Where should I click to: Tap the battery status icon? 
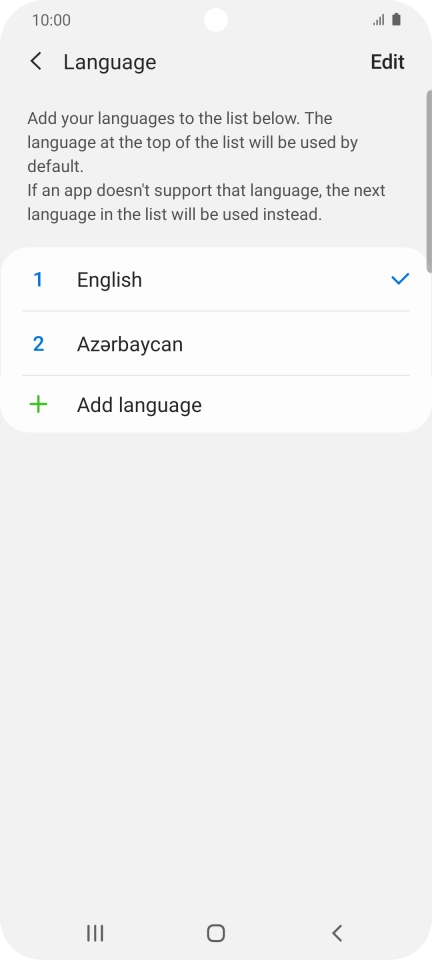[x=397, y=20]
